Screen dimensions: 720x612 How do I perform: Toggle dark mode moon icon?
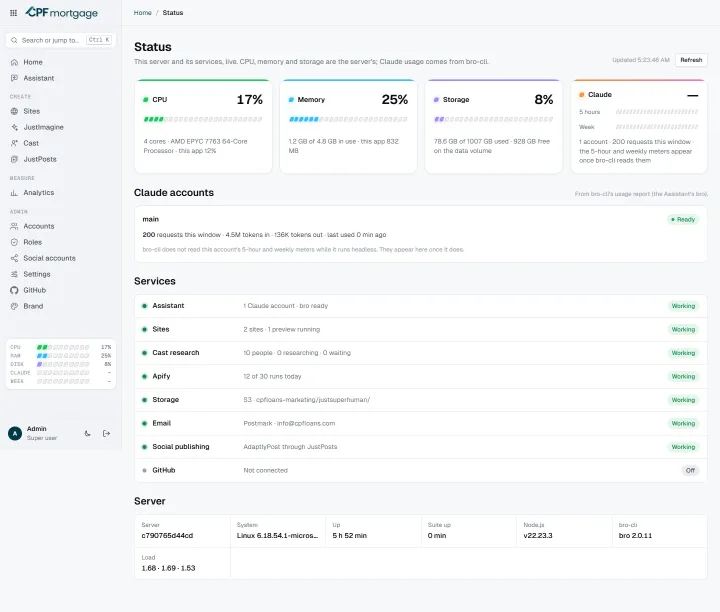88,433
